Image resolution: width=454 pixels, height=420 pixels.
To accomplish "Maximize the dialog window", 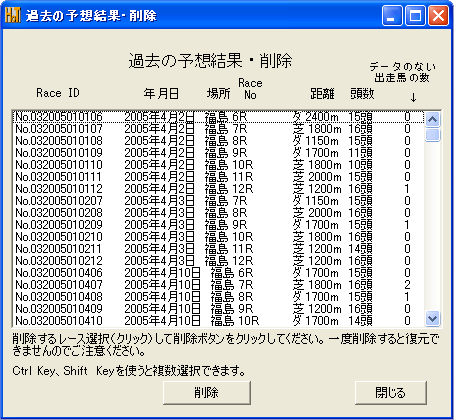I will 415,15.
